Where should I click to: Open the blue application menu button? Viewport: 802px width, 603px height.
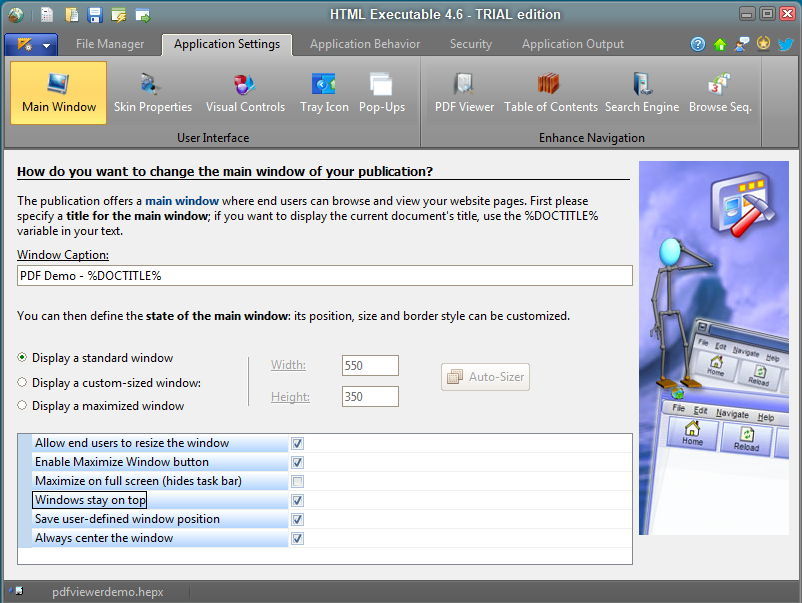click(31, 45)
